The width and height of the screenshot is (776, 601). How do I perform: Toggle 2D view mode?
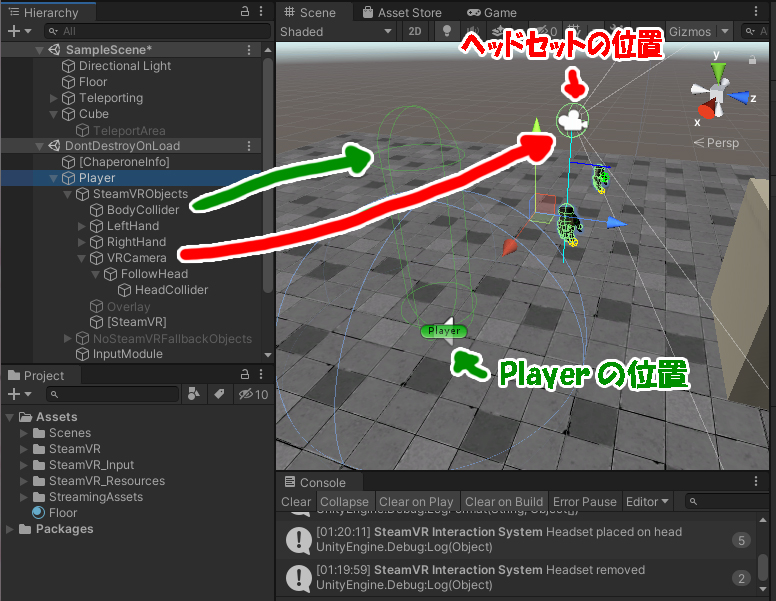415,32
